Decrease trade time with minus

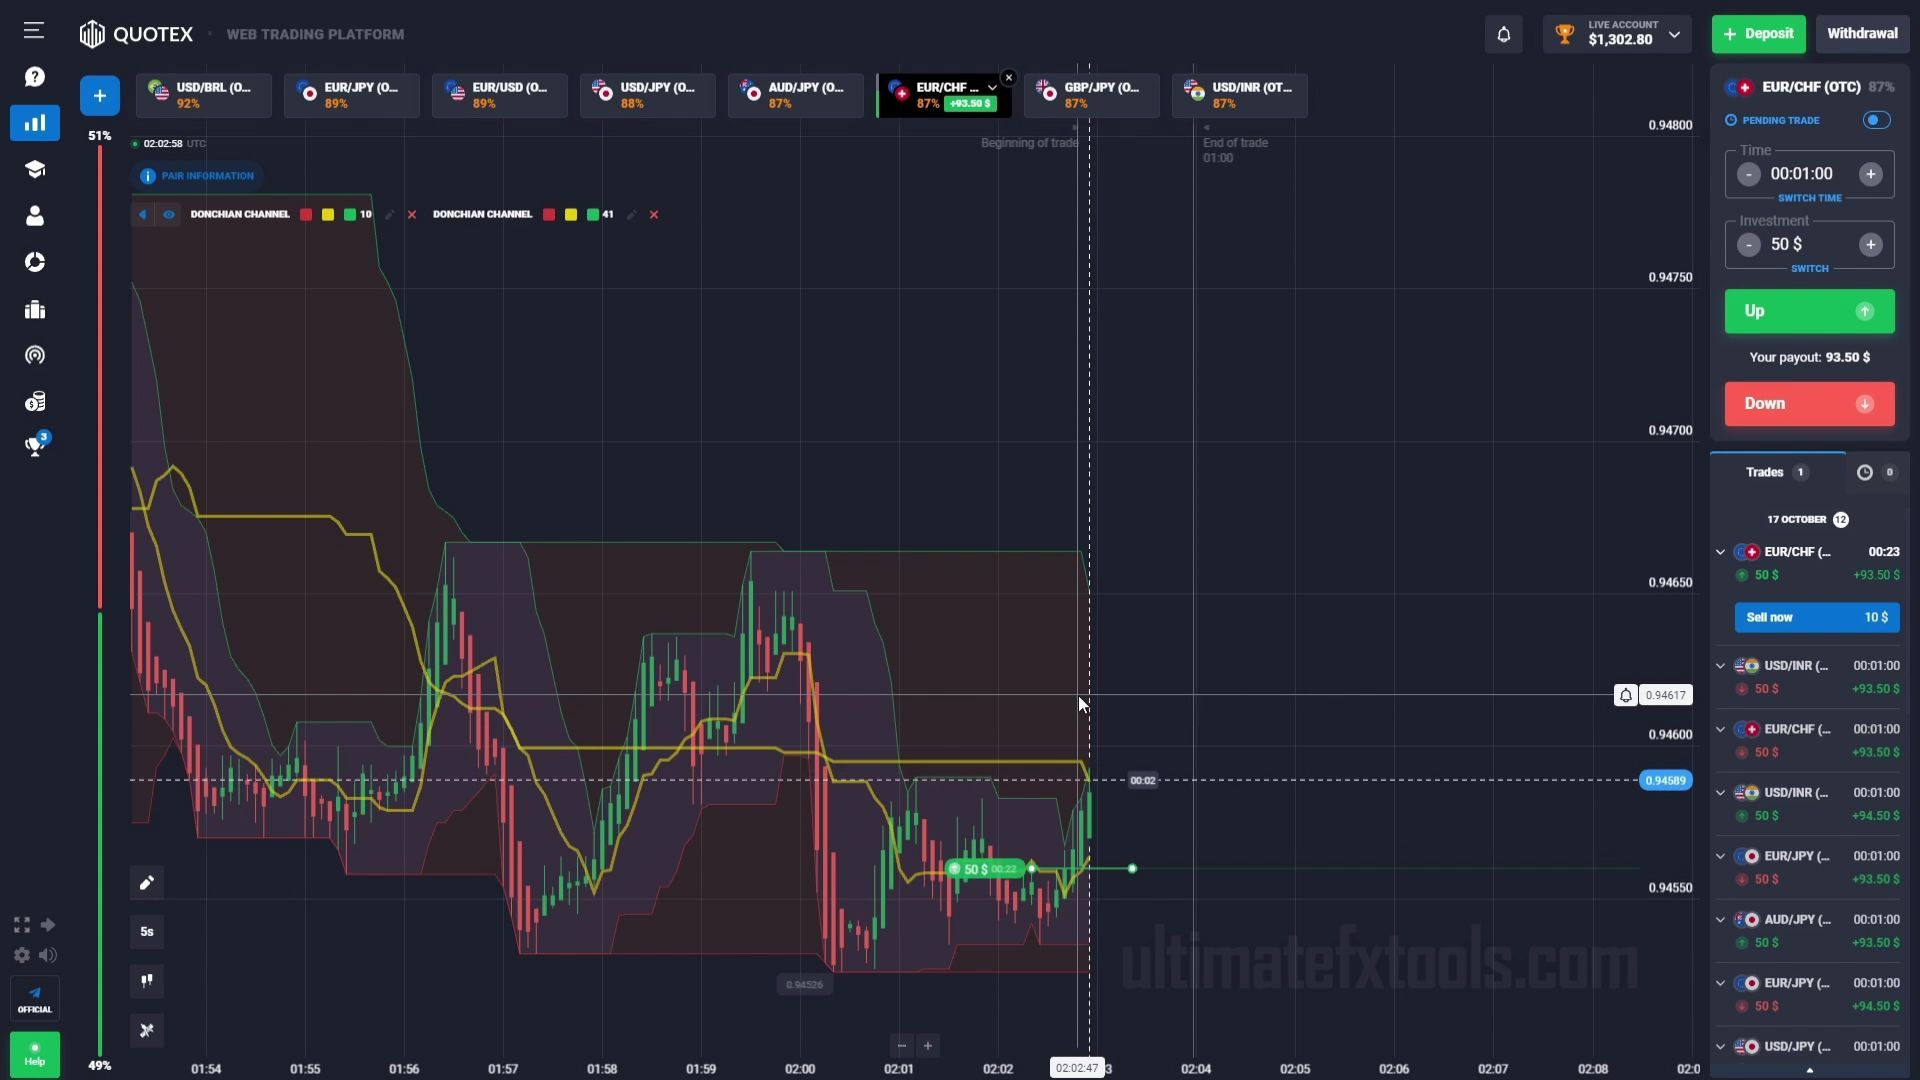(1748, 174)
